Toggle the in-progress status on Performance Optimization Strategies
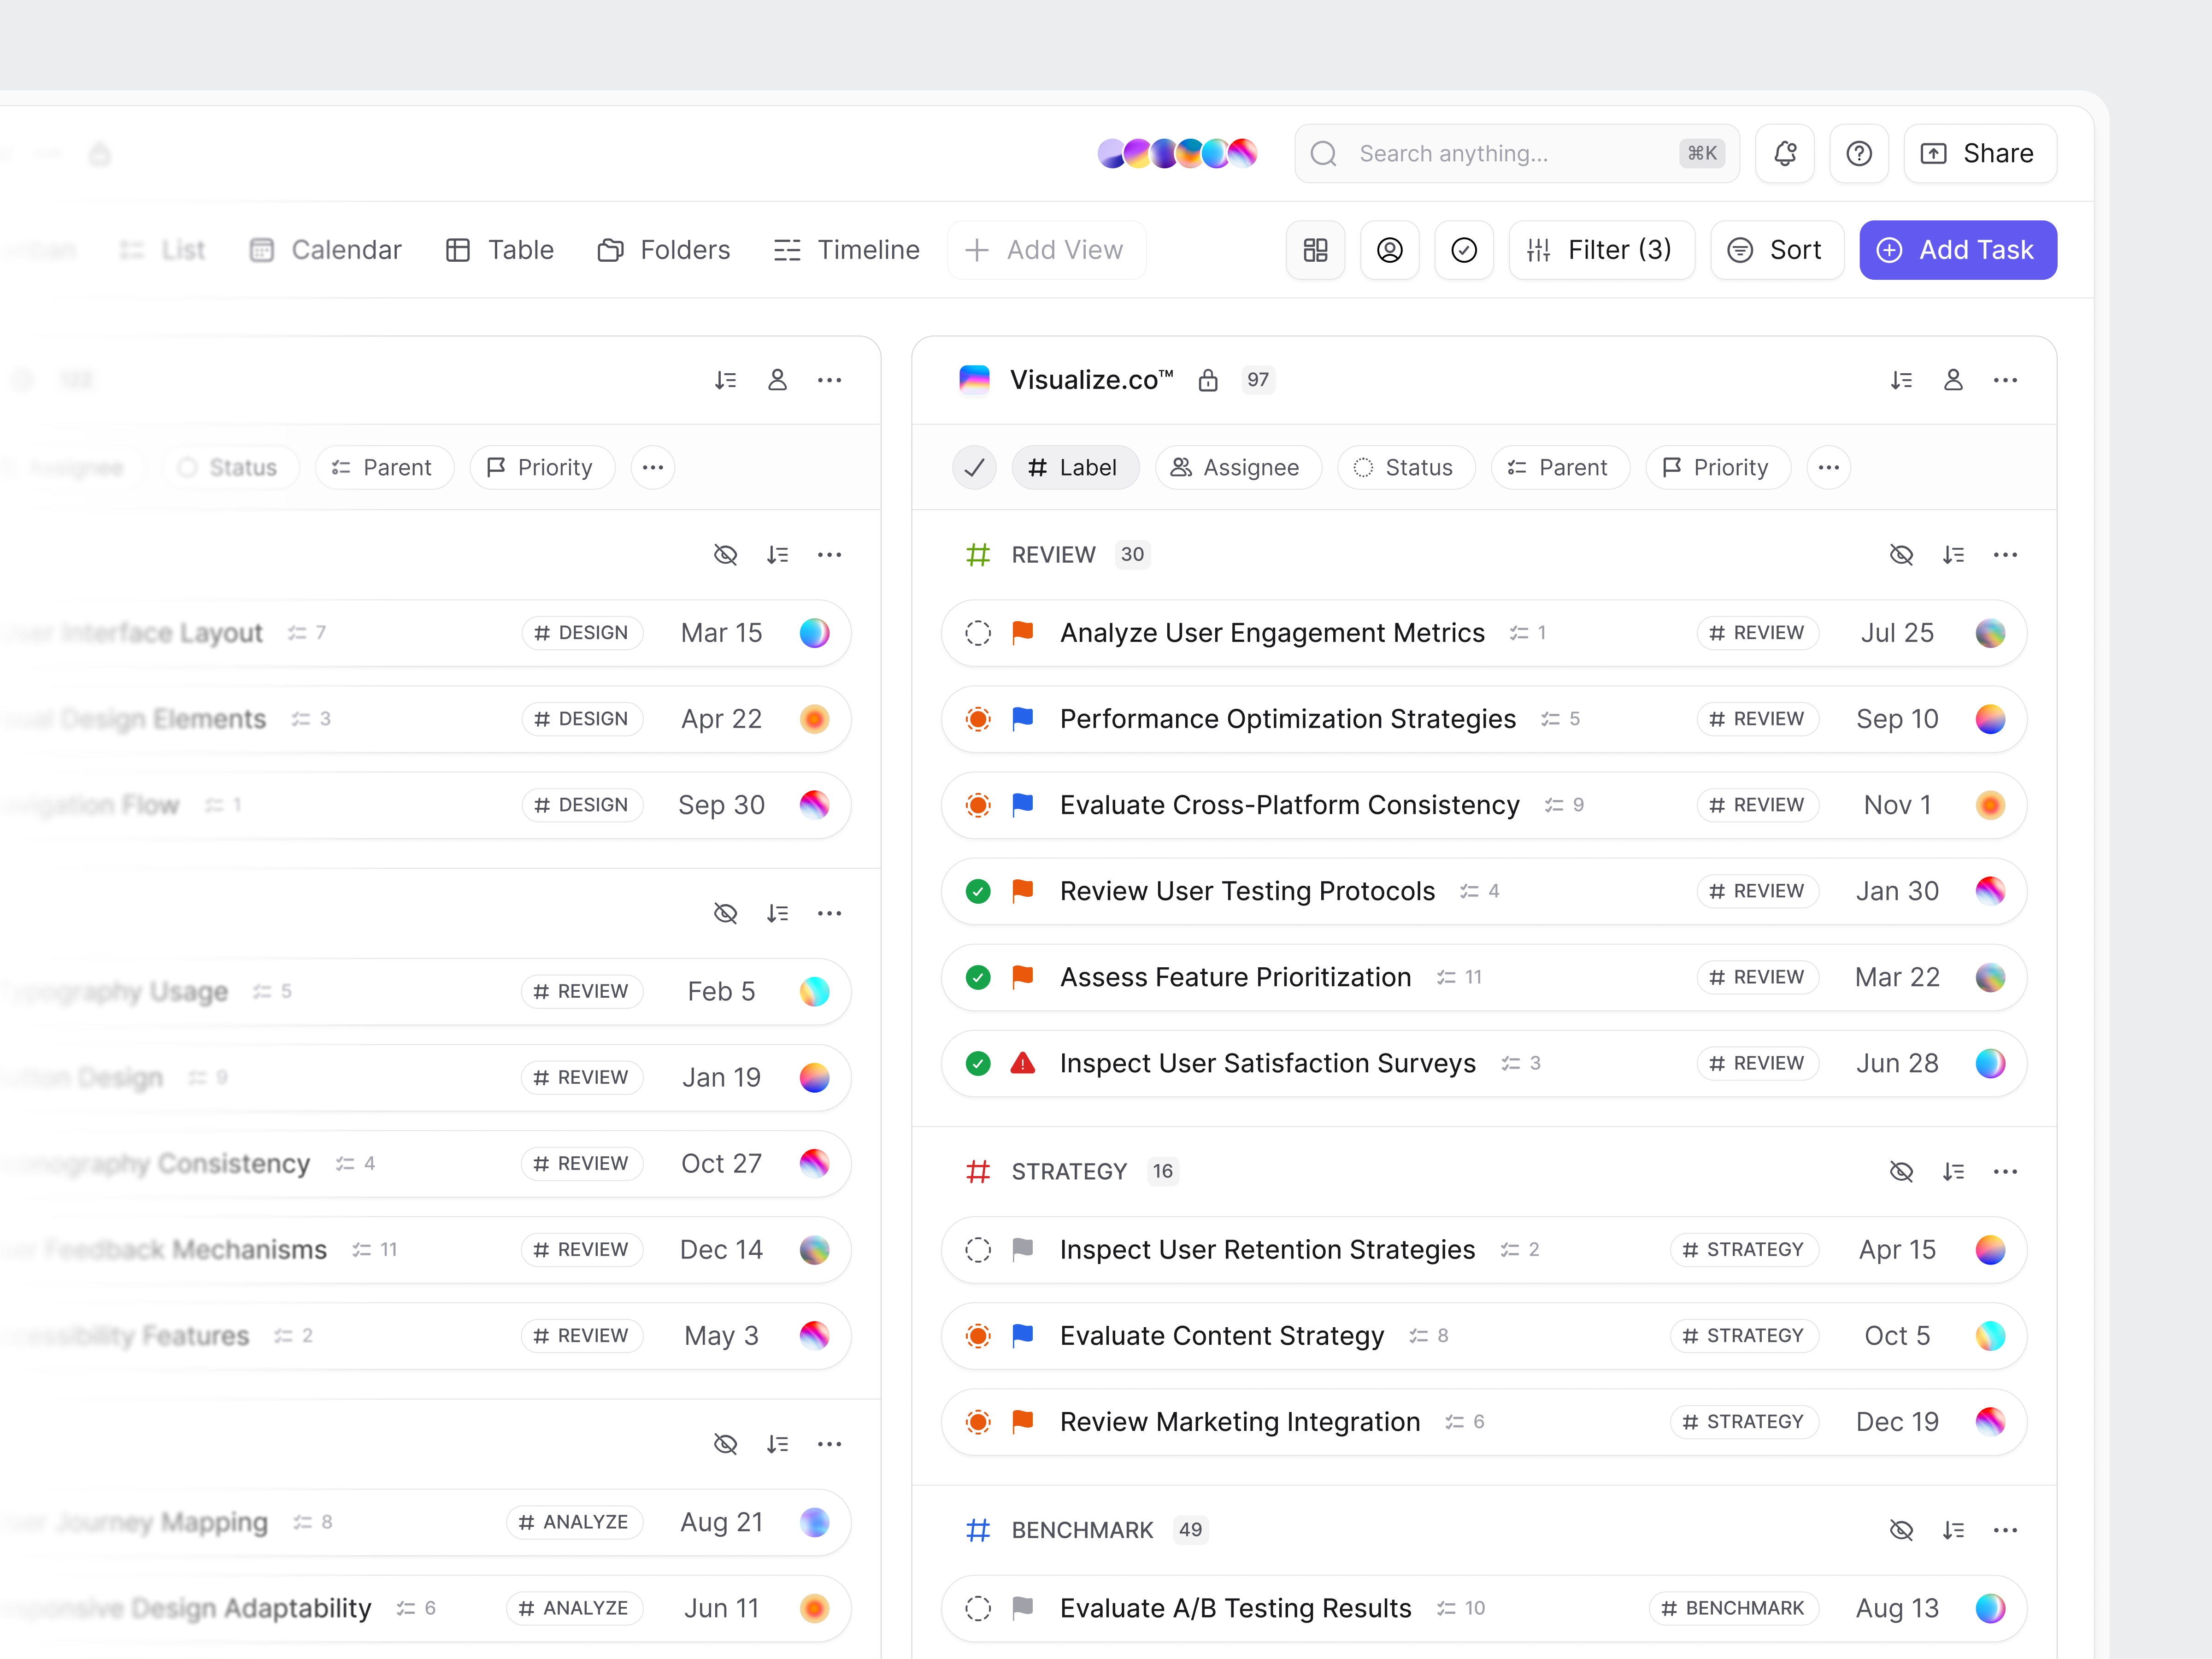 tap(978, 719)
